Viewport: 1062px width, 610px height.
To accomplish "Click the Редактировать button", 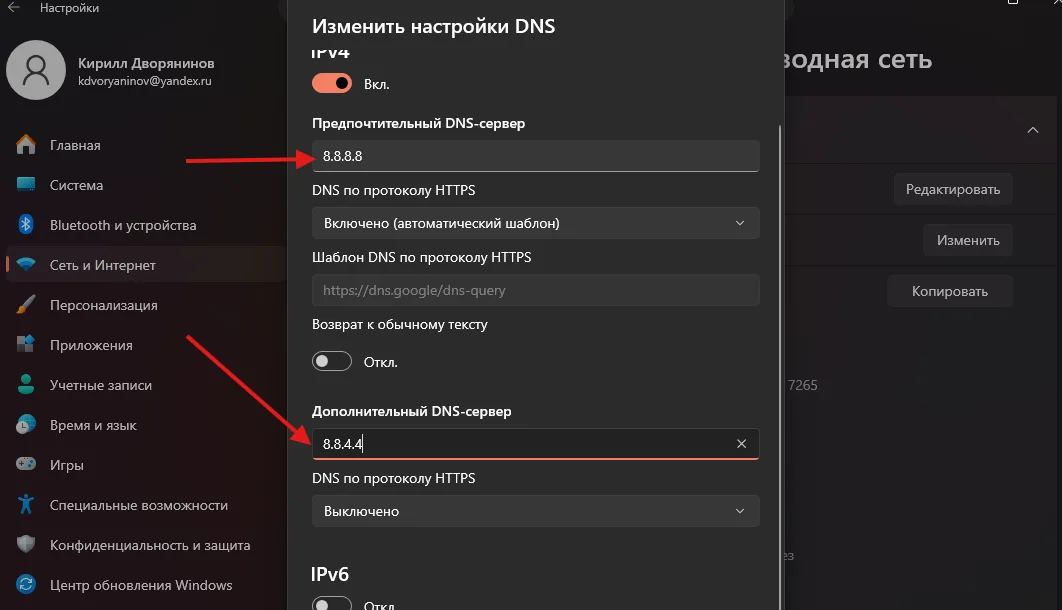I will pos(952,189).
